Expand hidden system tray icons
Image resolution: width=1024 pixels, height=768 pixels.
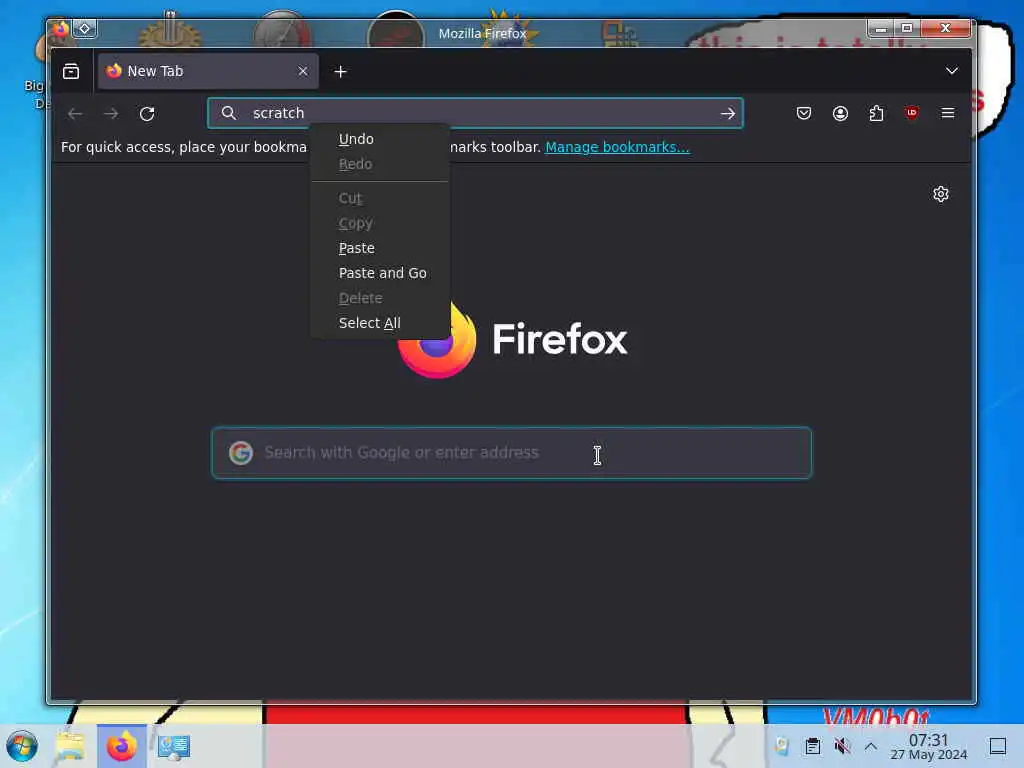871,746
